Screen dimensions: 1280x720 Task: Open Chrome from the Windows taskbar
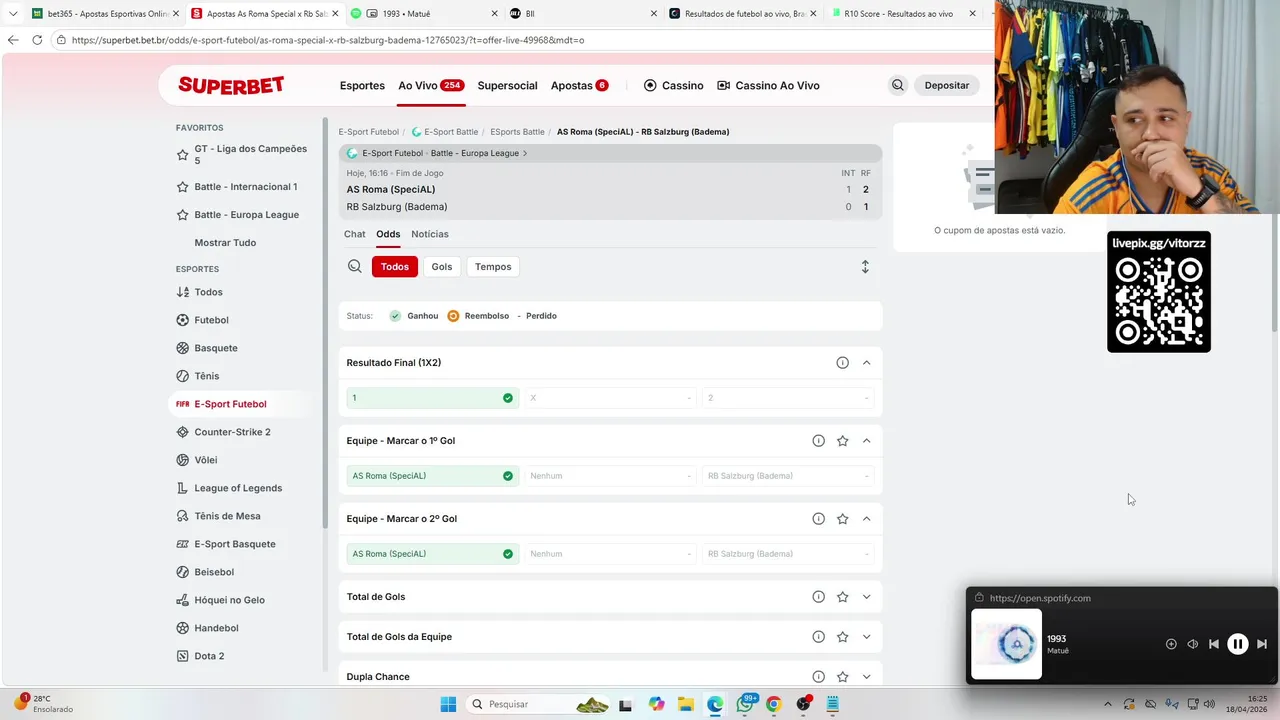(x=773, y=704)
